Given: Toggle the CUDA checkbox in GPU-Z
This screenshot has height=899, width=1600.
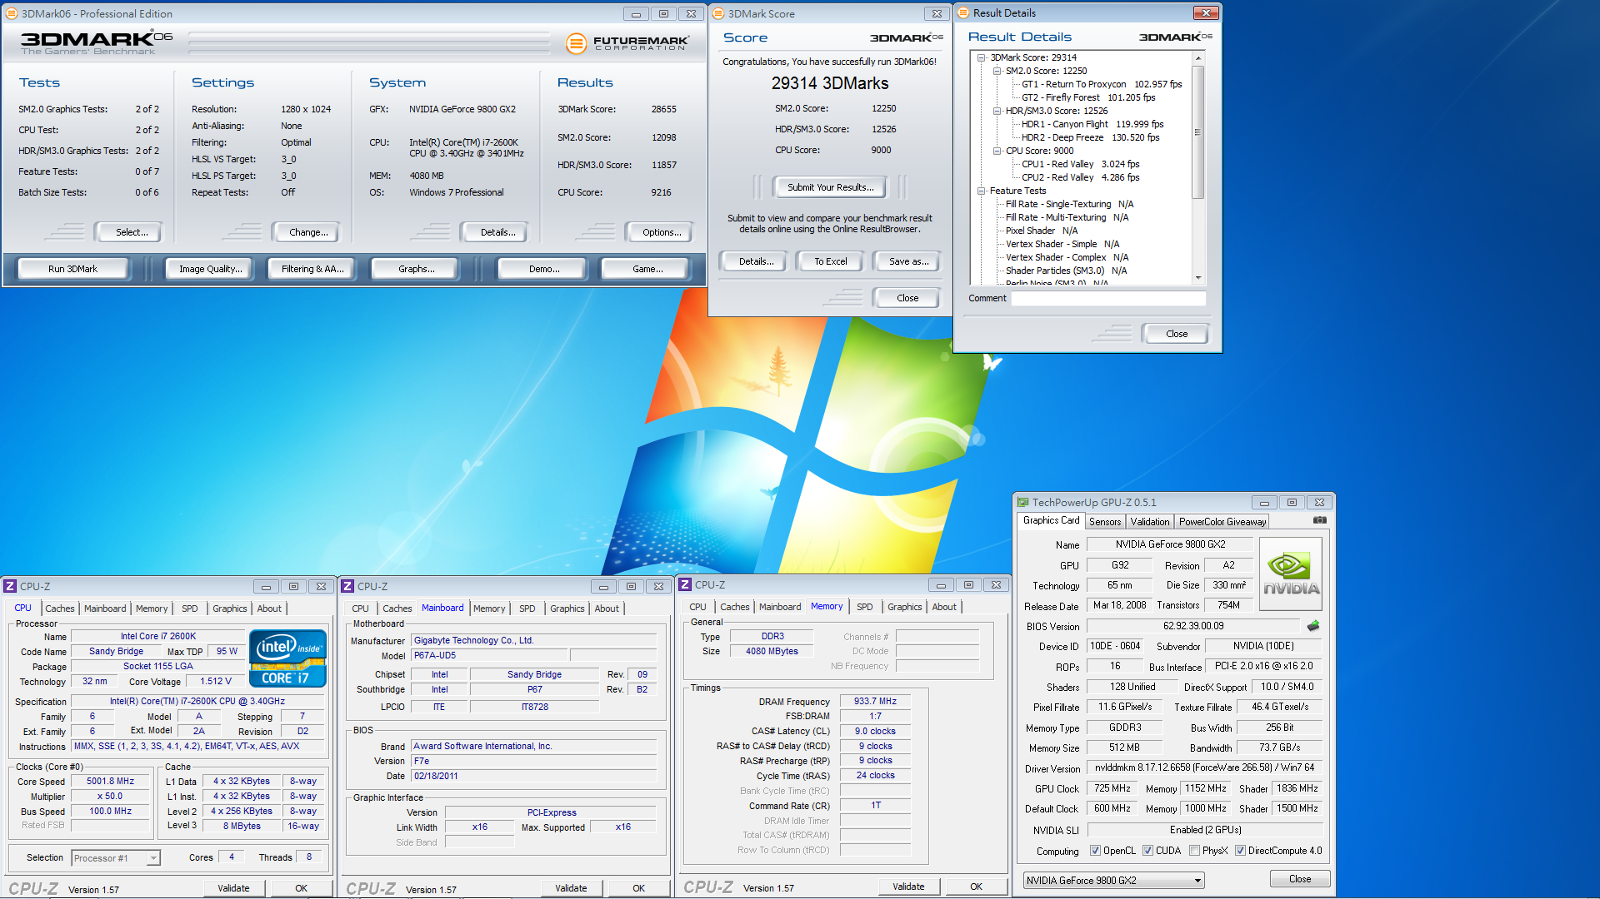Looking at the screenshot, I should 1148,851.
